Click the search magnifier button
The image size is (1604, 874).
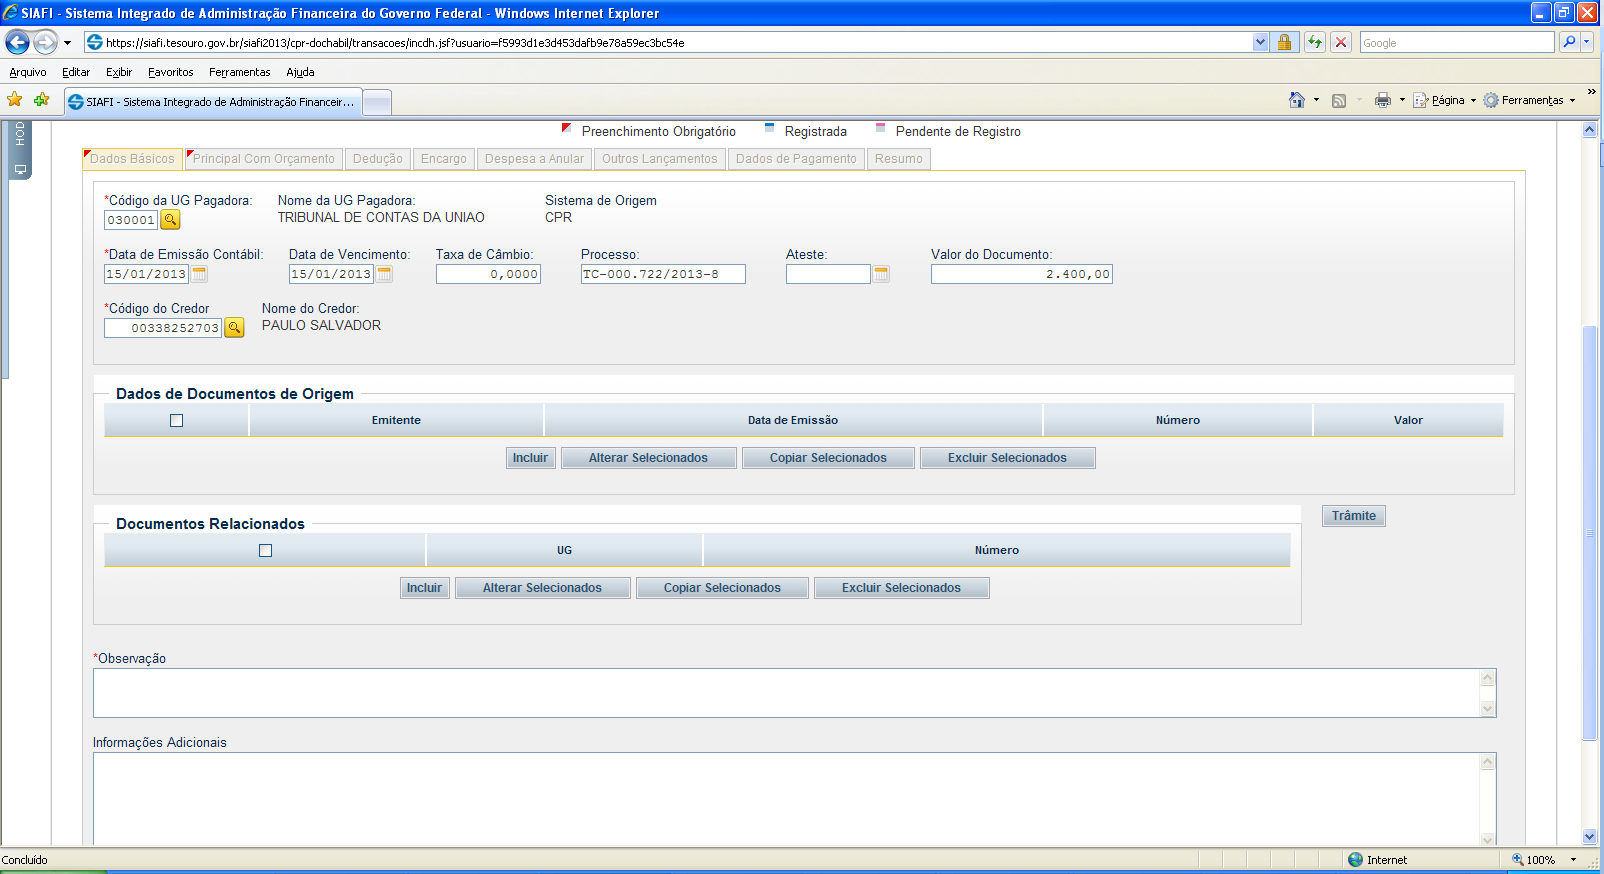click(x=1569, y=42)
